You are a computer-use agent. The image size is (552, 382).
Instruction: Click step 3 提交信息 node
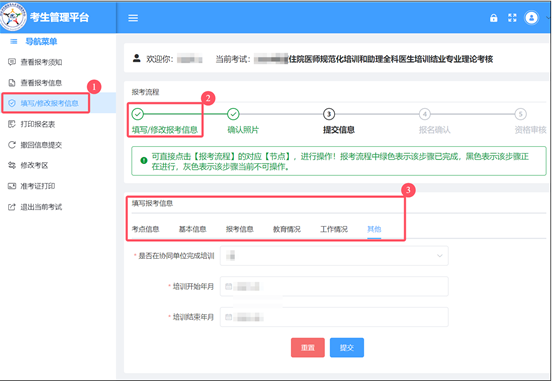click(x=329, y=114)
